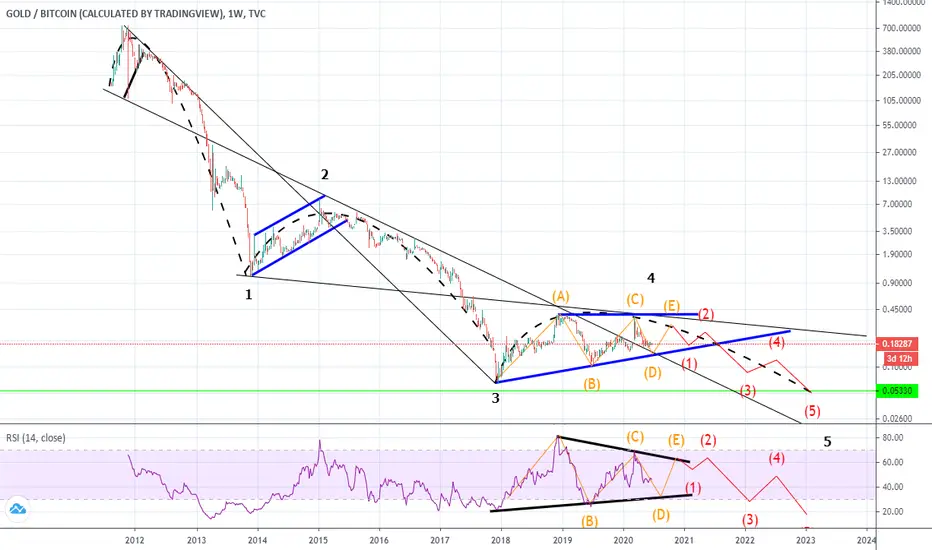This screenshot has height=550, width=932.
Task: Select the black wave label 3
Action: [x=495, y=398]
